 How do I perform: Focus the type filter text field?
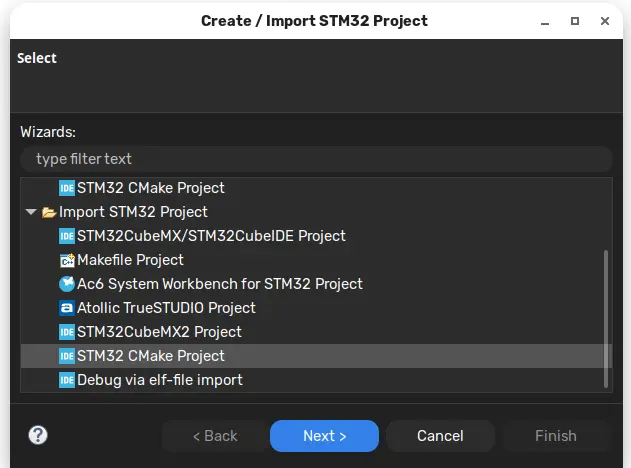point(316,159)
